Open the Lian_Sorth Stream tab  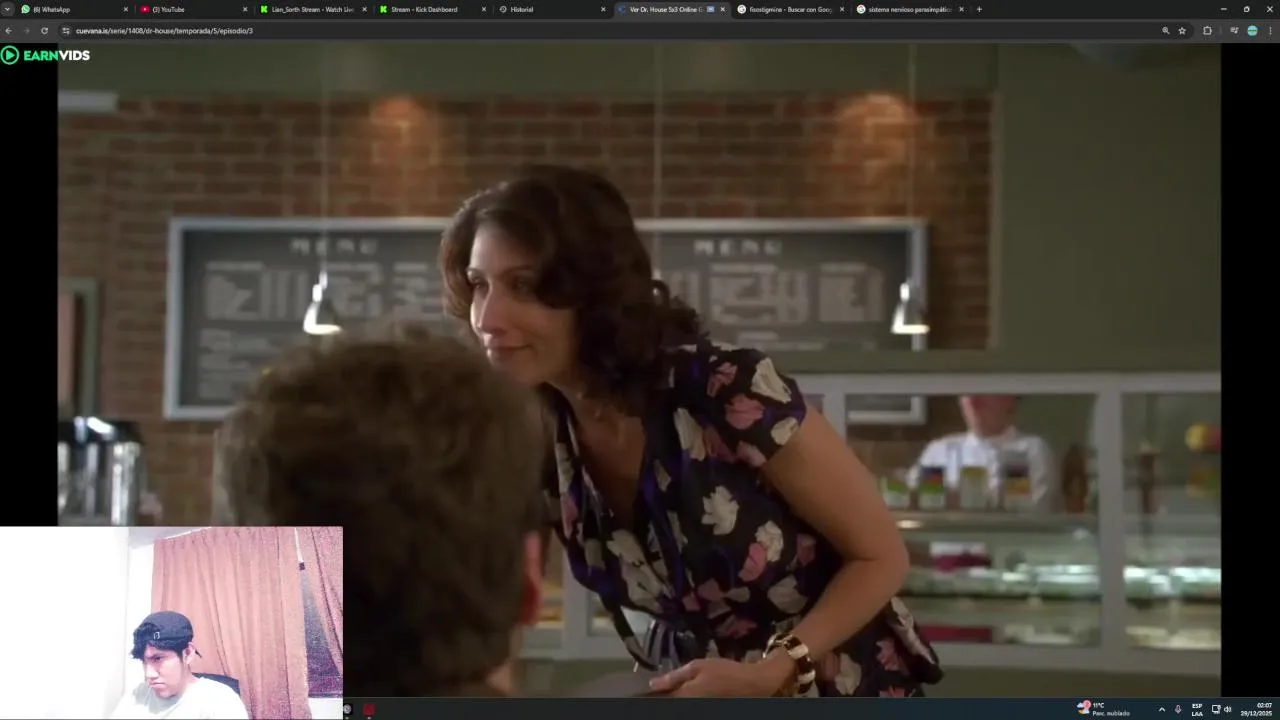point(313,9)
